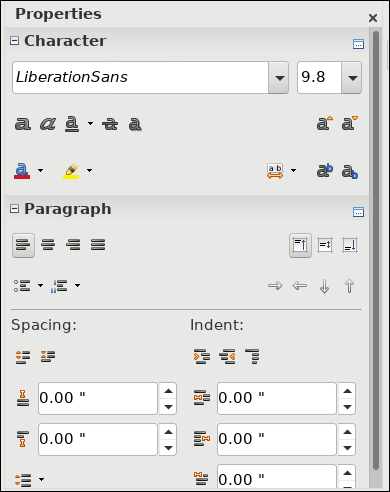390x492 pixels.
Task: Click first line indent field
Action: coord(277,477)
